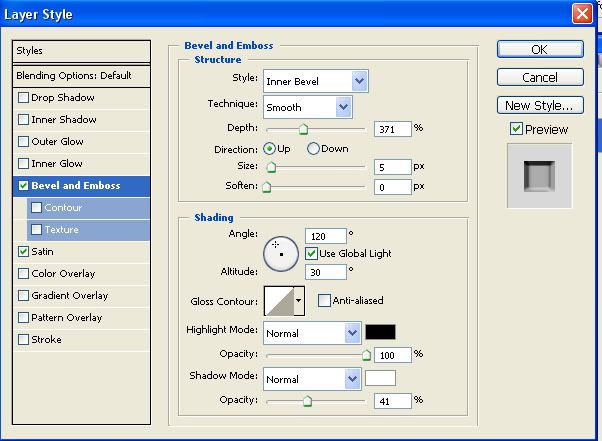This screenshot has width=602, height=441.
Task: Disable Use Global Light
Action: (311, 253)
